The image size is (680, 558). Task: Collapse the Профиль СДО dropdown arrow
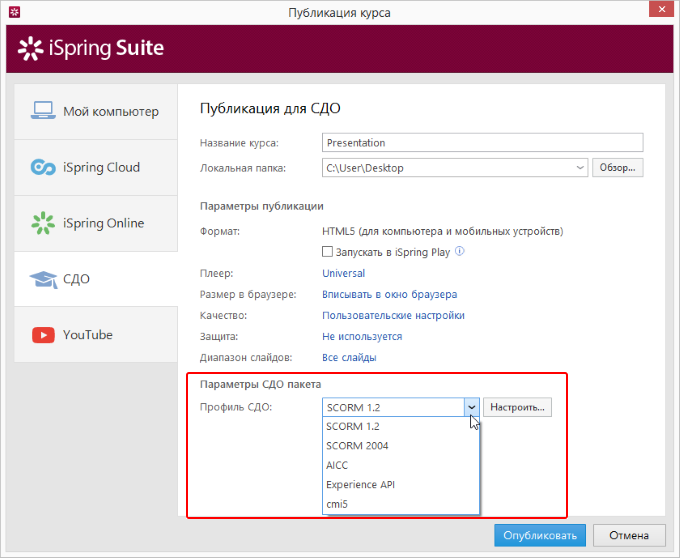coord(471,407)
